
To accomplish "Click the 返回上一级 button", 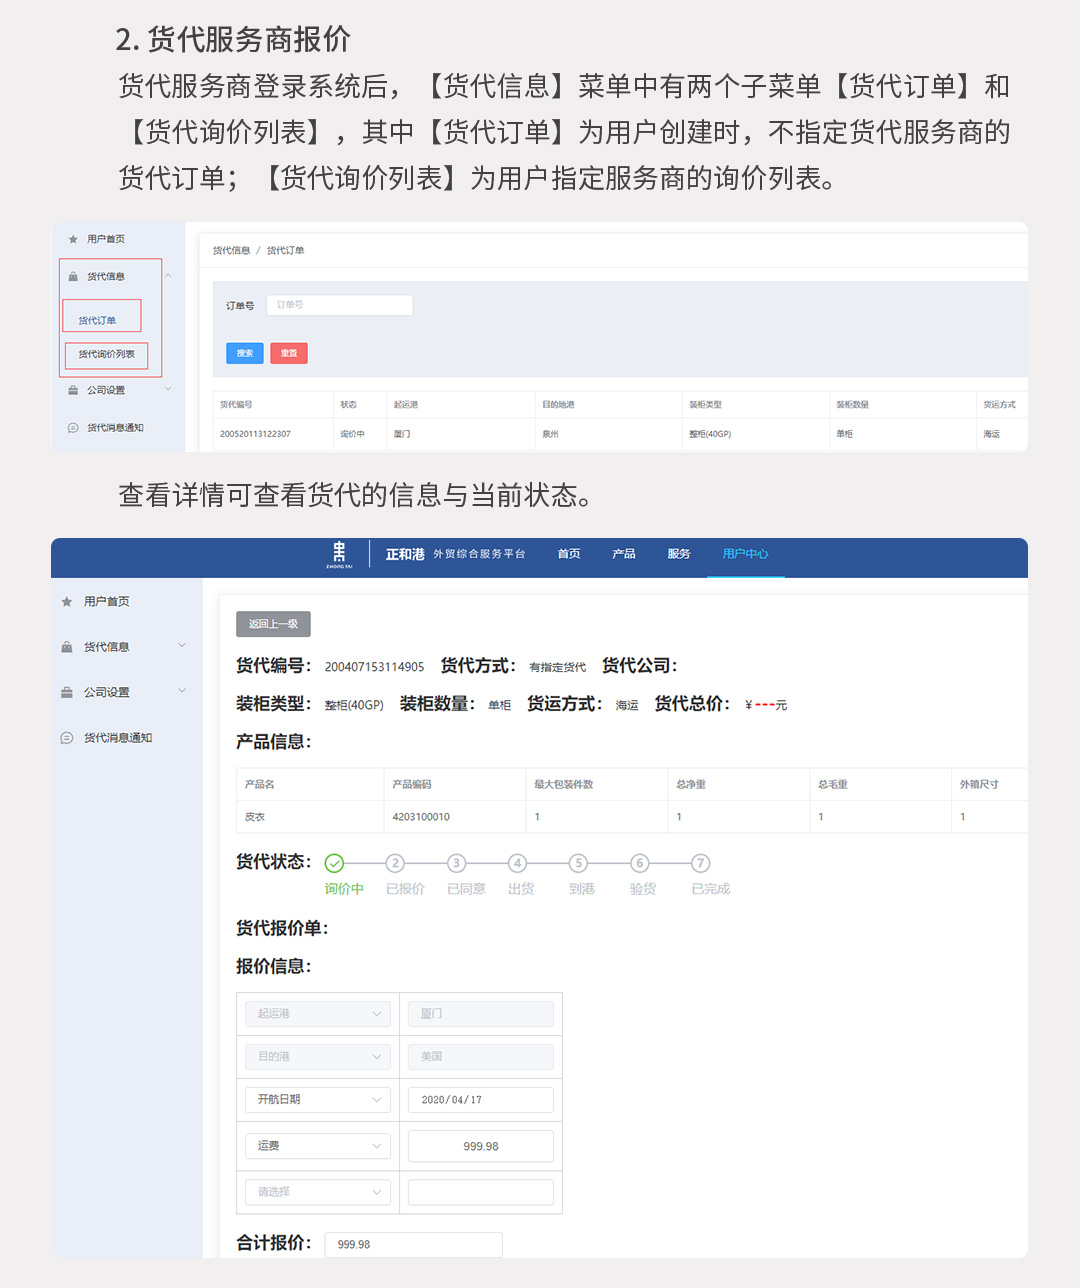I will (x=273, y=624).
